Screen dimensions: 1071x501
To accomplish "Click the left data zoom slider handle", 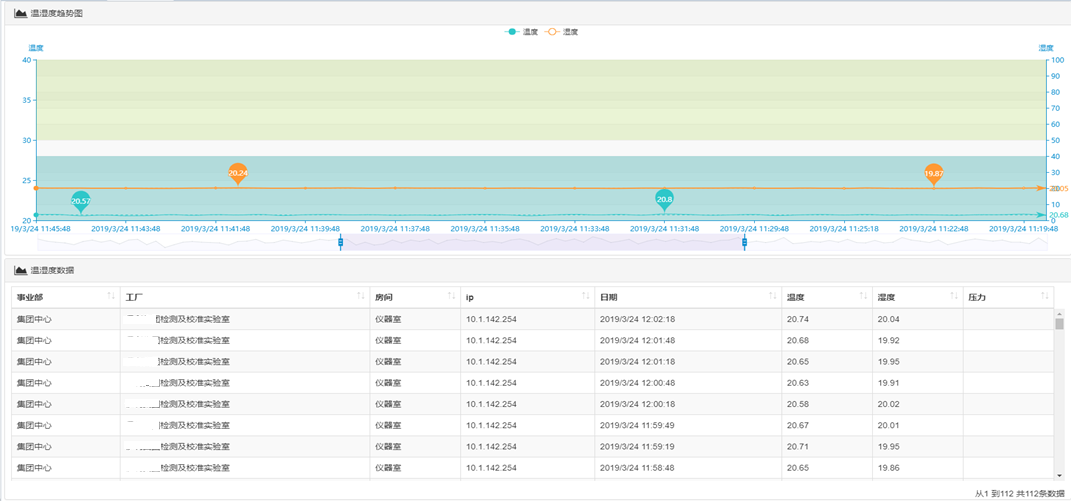I will [341, 242].
